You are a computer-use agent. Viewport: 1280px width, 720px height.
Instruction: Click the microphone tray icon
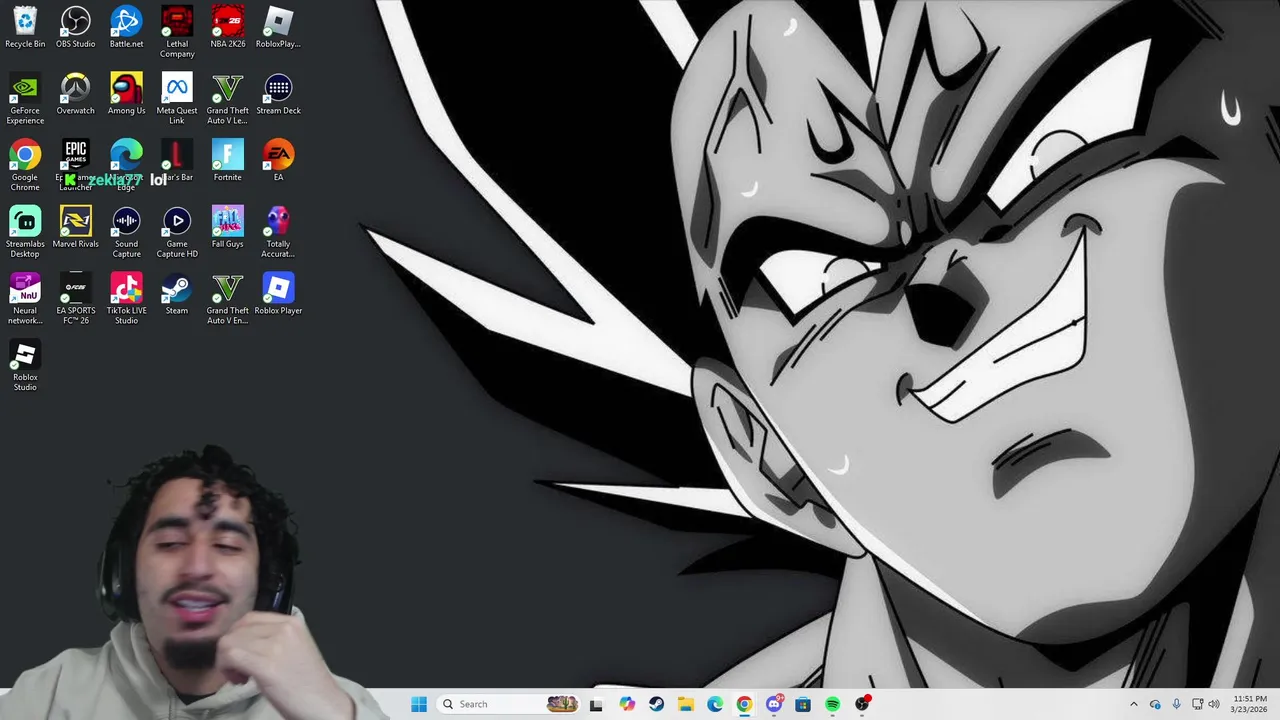click(x=1177, y=704)
